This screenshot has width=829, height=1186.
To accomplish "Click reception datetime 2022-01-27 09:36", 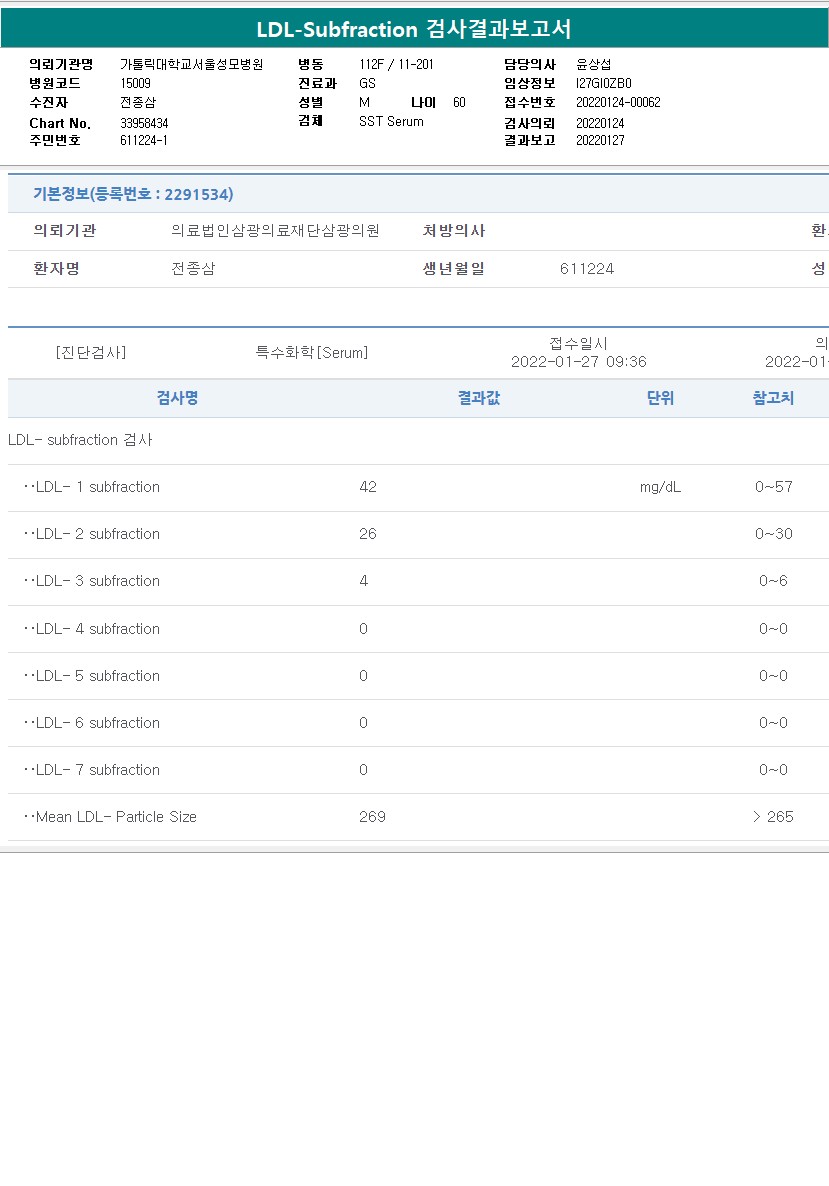I will [x=579, y=362].
